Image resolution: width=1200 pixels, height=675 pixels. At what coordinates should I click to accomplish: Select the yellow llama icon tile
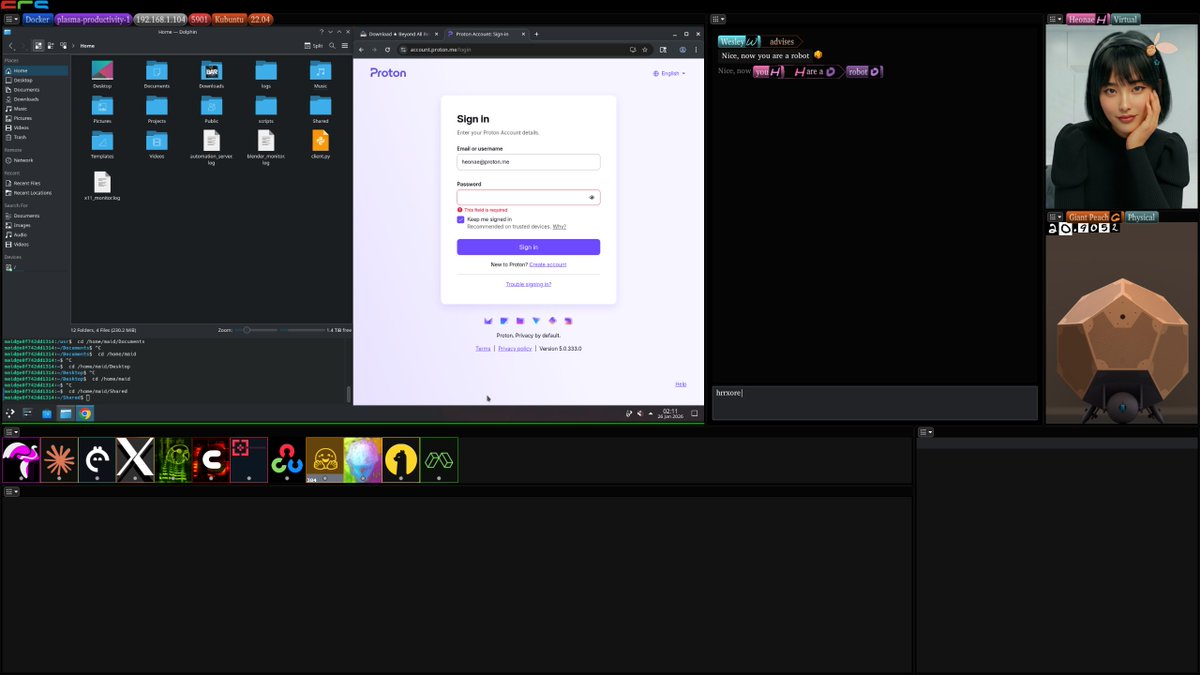click(401, 459)
